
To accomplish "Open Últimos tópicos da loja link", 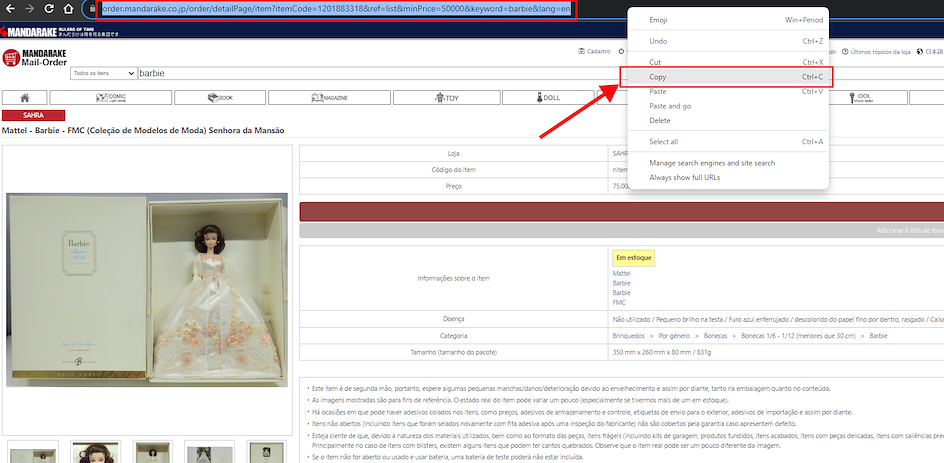I will pos(876,52).
